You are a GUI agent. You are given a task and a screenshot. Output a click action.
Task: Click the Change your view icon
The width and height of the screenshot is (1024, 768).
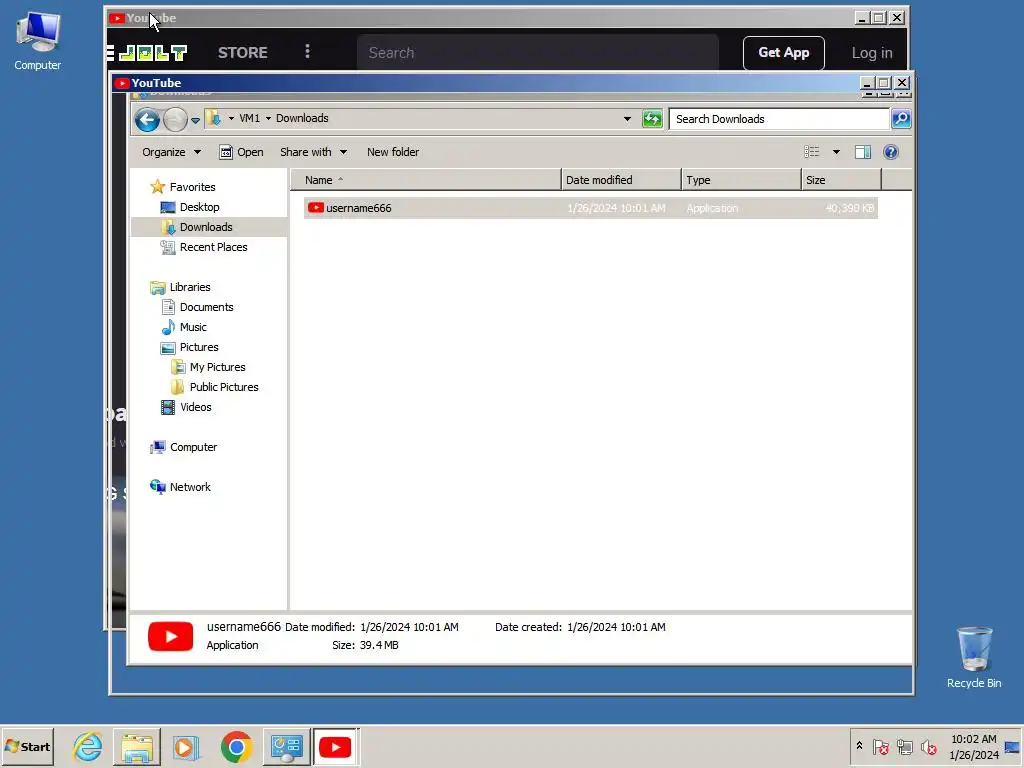point(812,152)
